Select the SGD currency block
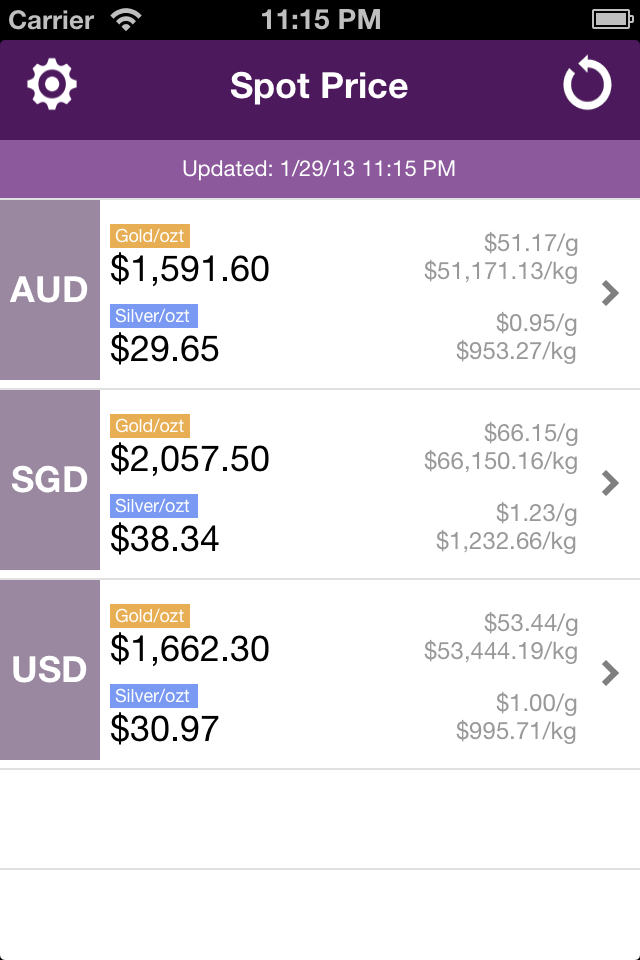Viewport: 640px width, 960px height. (x=50, y=480)
